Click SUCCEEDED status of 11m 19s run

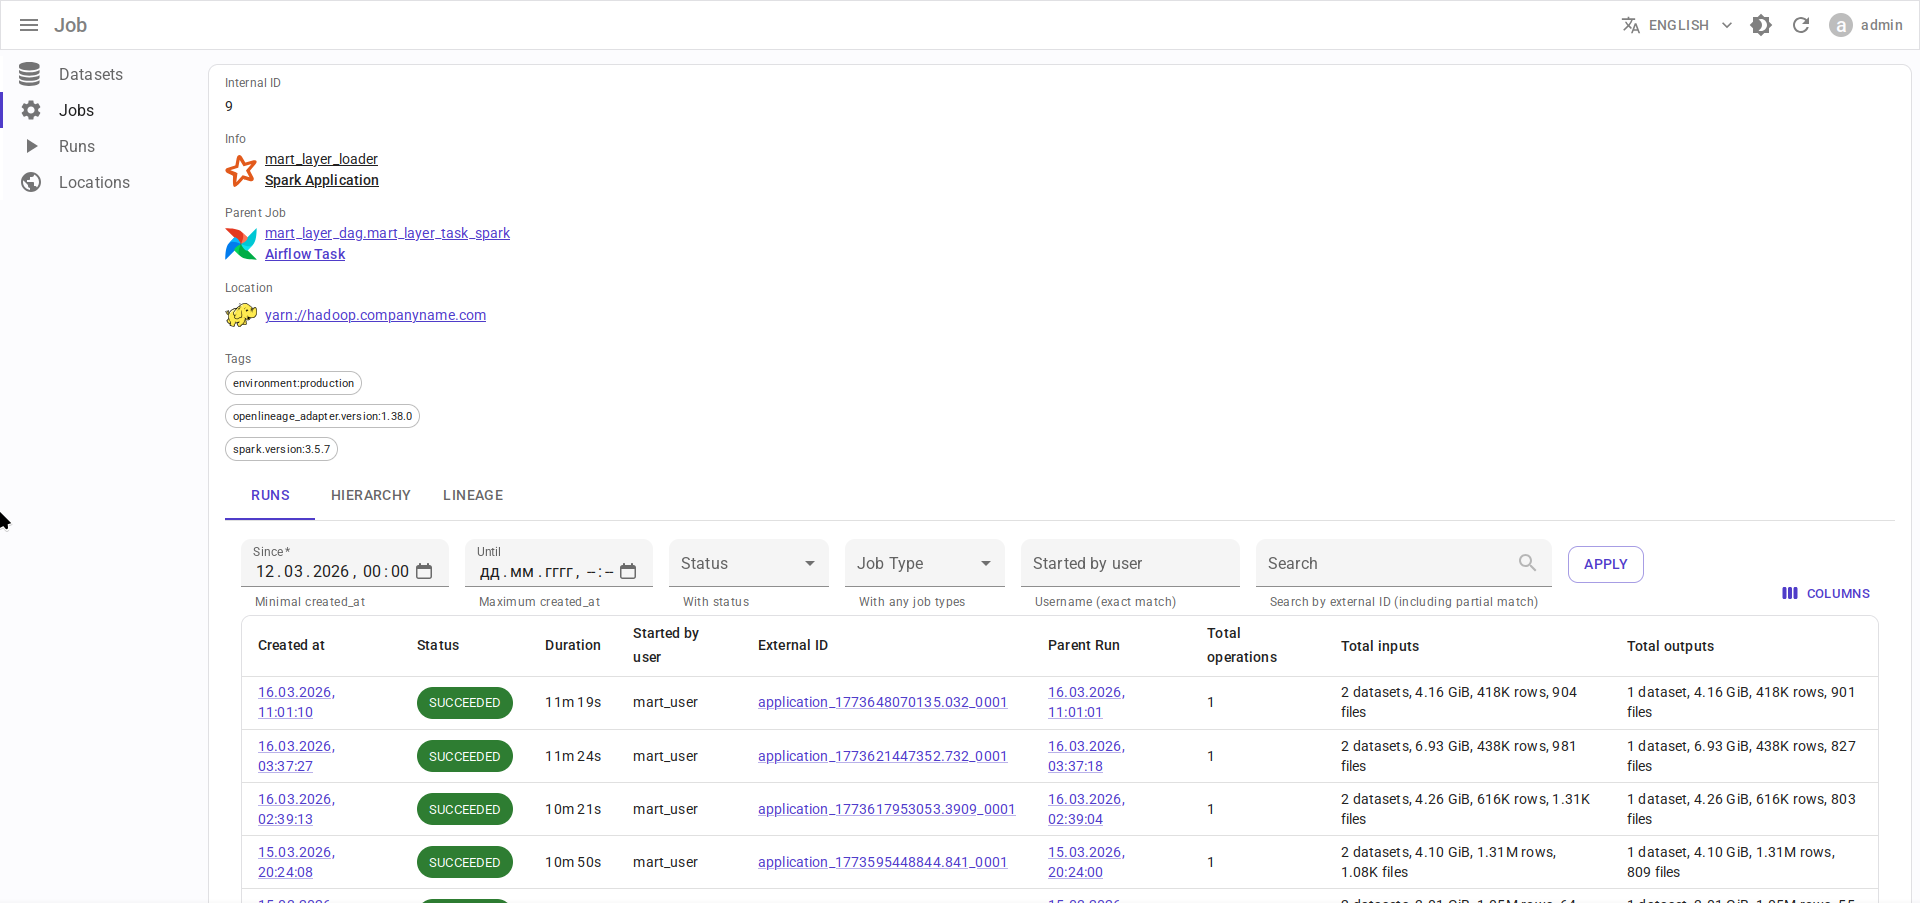point(465,703)
